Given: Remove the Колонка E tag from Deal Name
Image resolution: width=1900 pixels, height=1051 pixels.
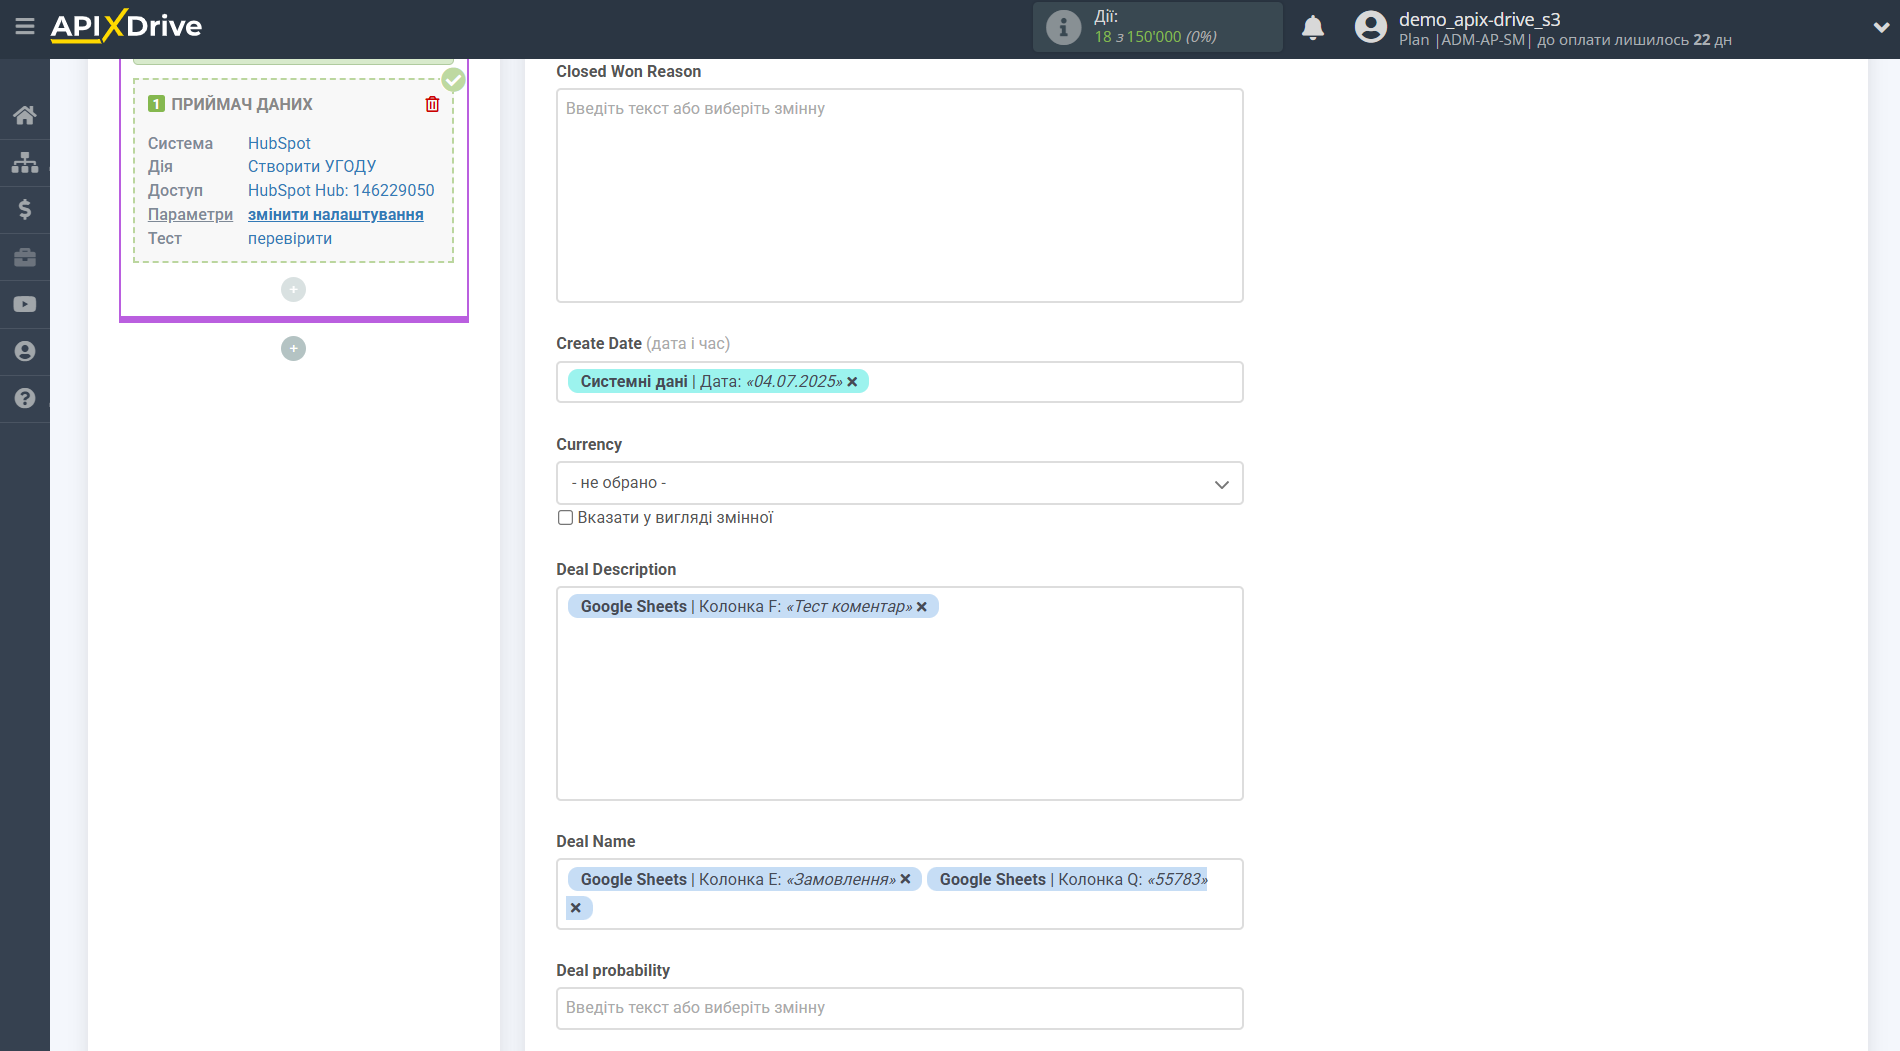Looking at the screenshot, I should pyautogui.click(x=905, y=879).
